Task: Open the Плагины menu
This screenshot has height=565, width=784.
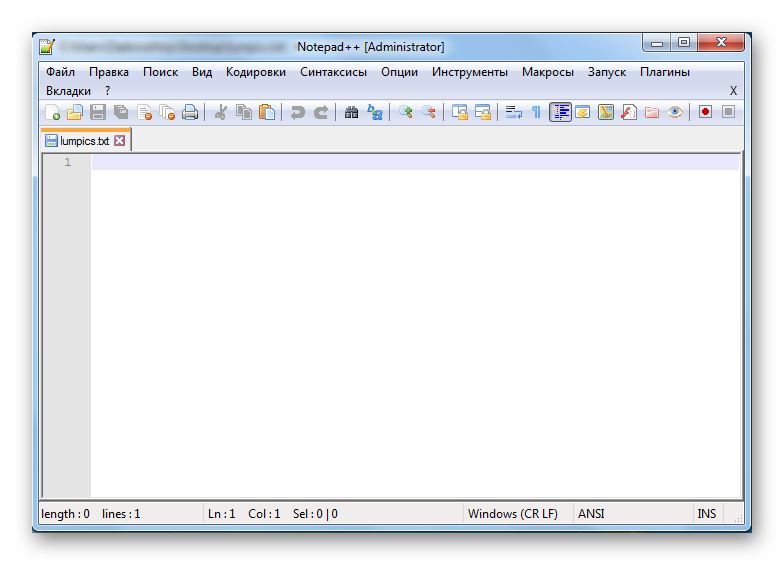Action: click(x=664, y=72)
